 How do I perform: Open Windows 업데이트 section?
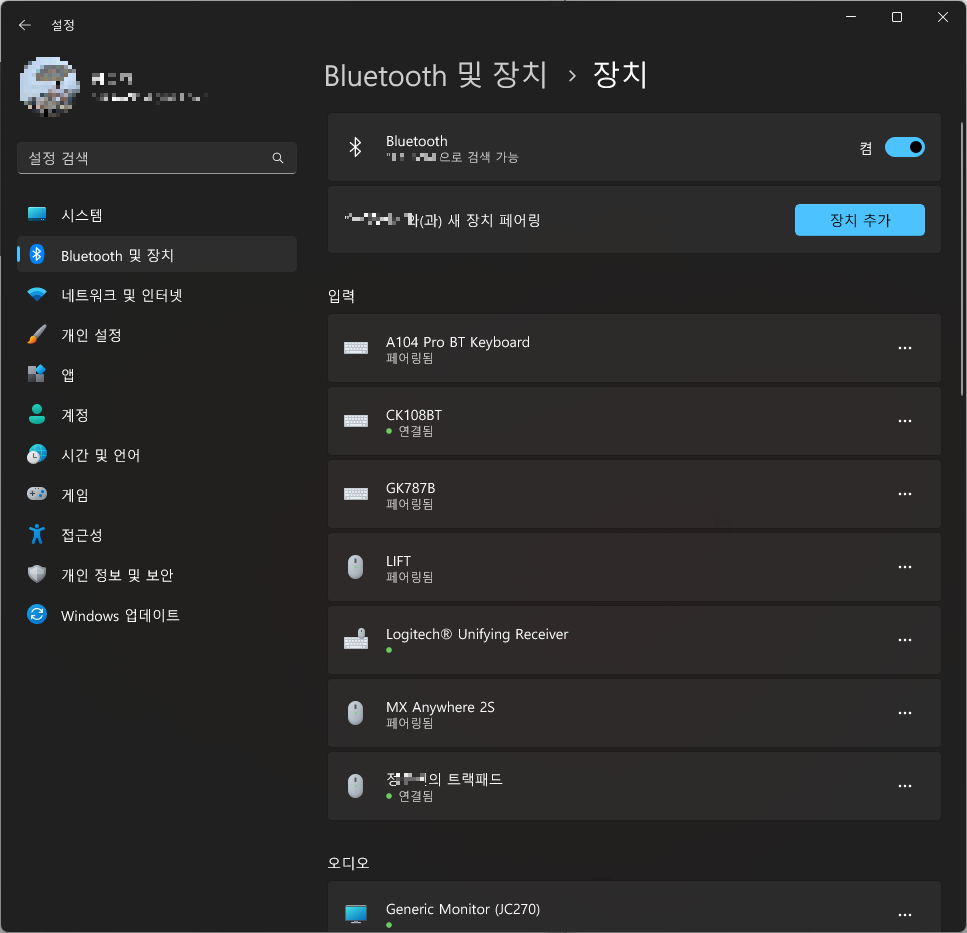click(x=157, y=615)
